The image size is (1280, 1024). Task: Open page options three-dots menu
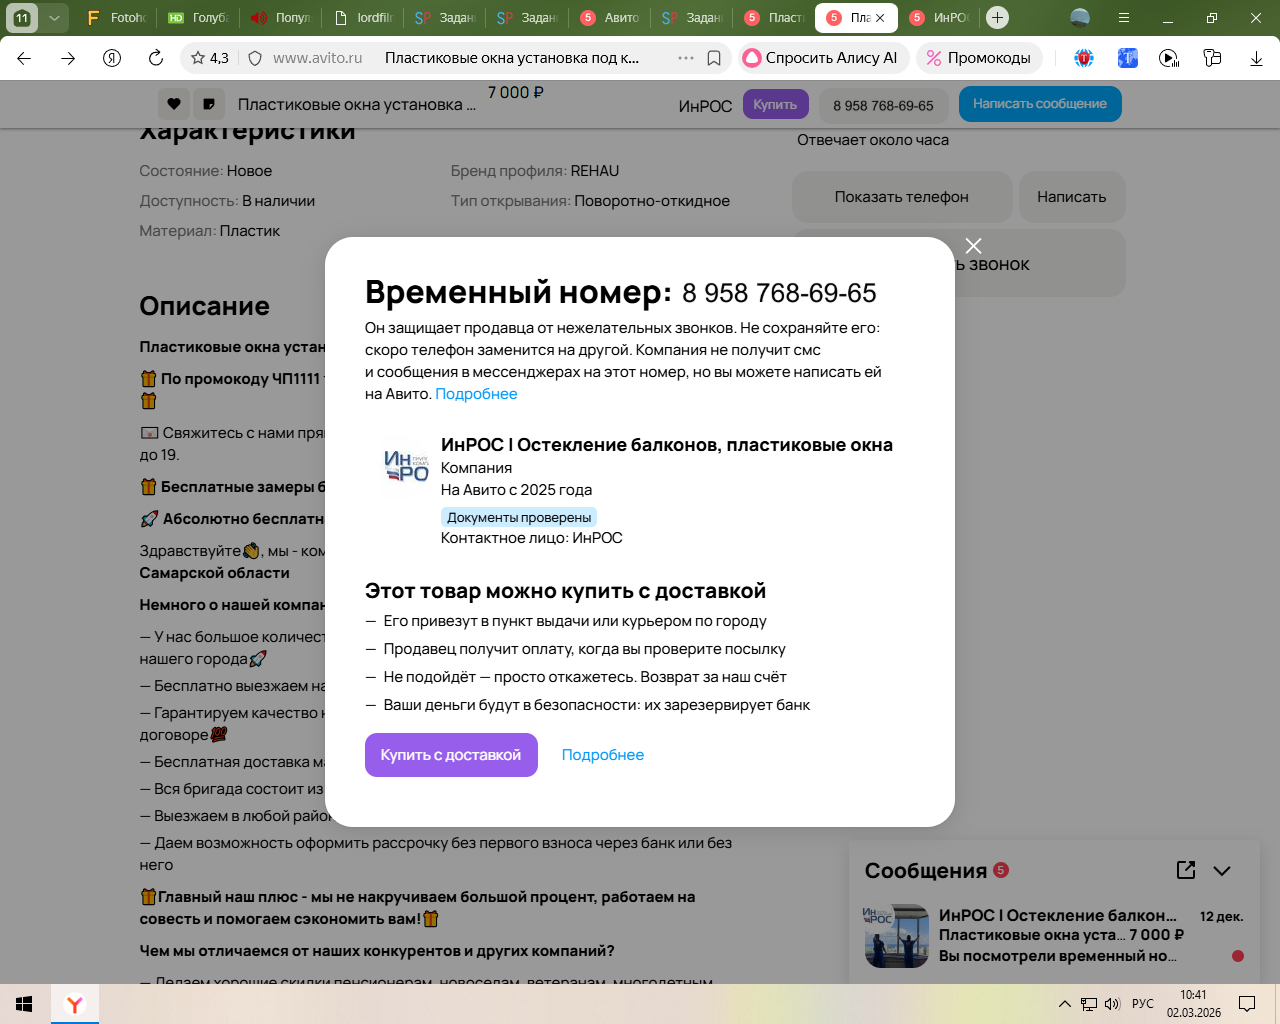pyautogui.click(x=686, y=58)
